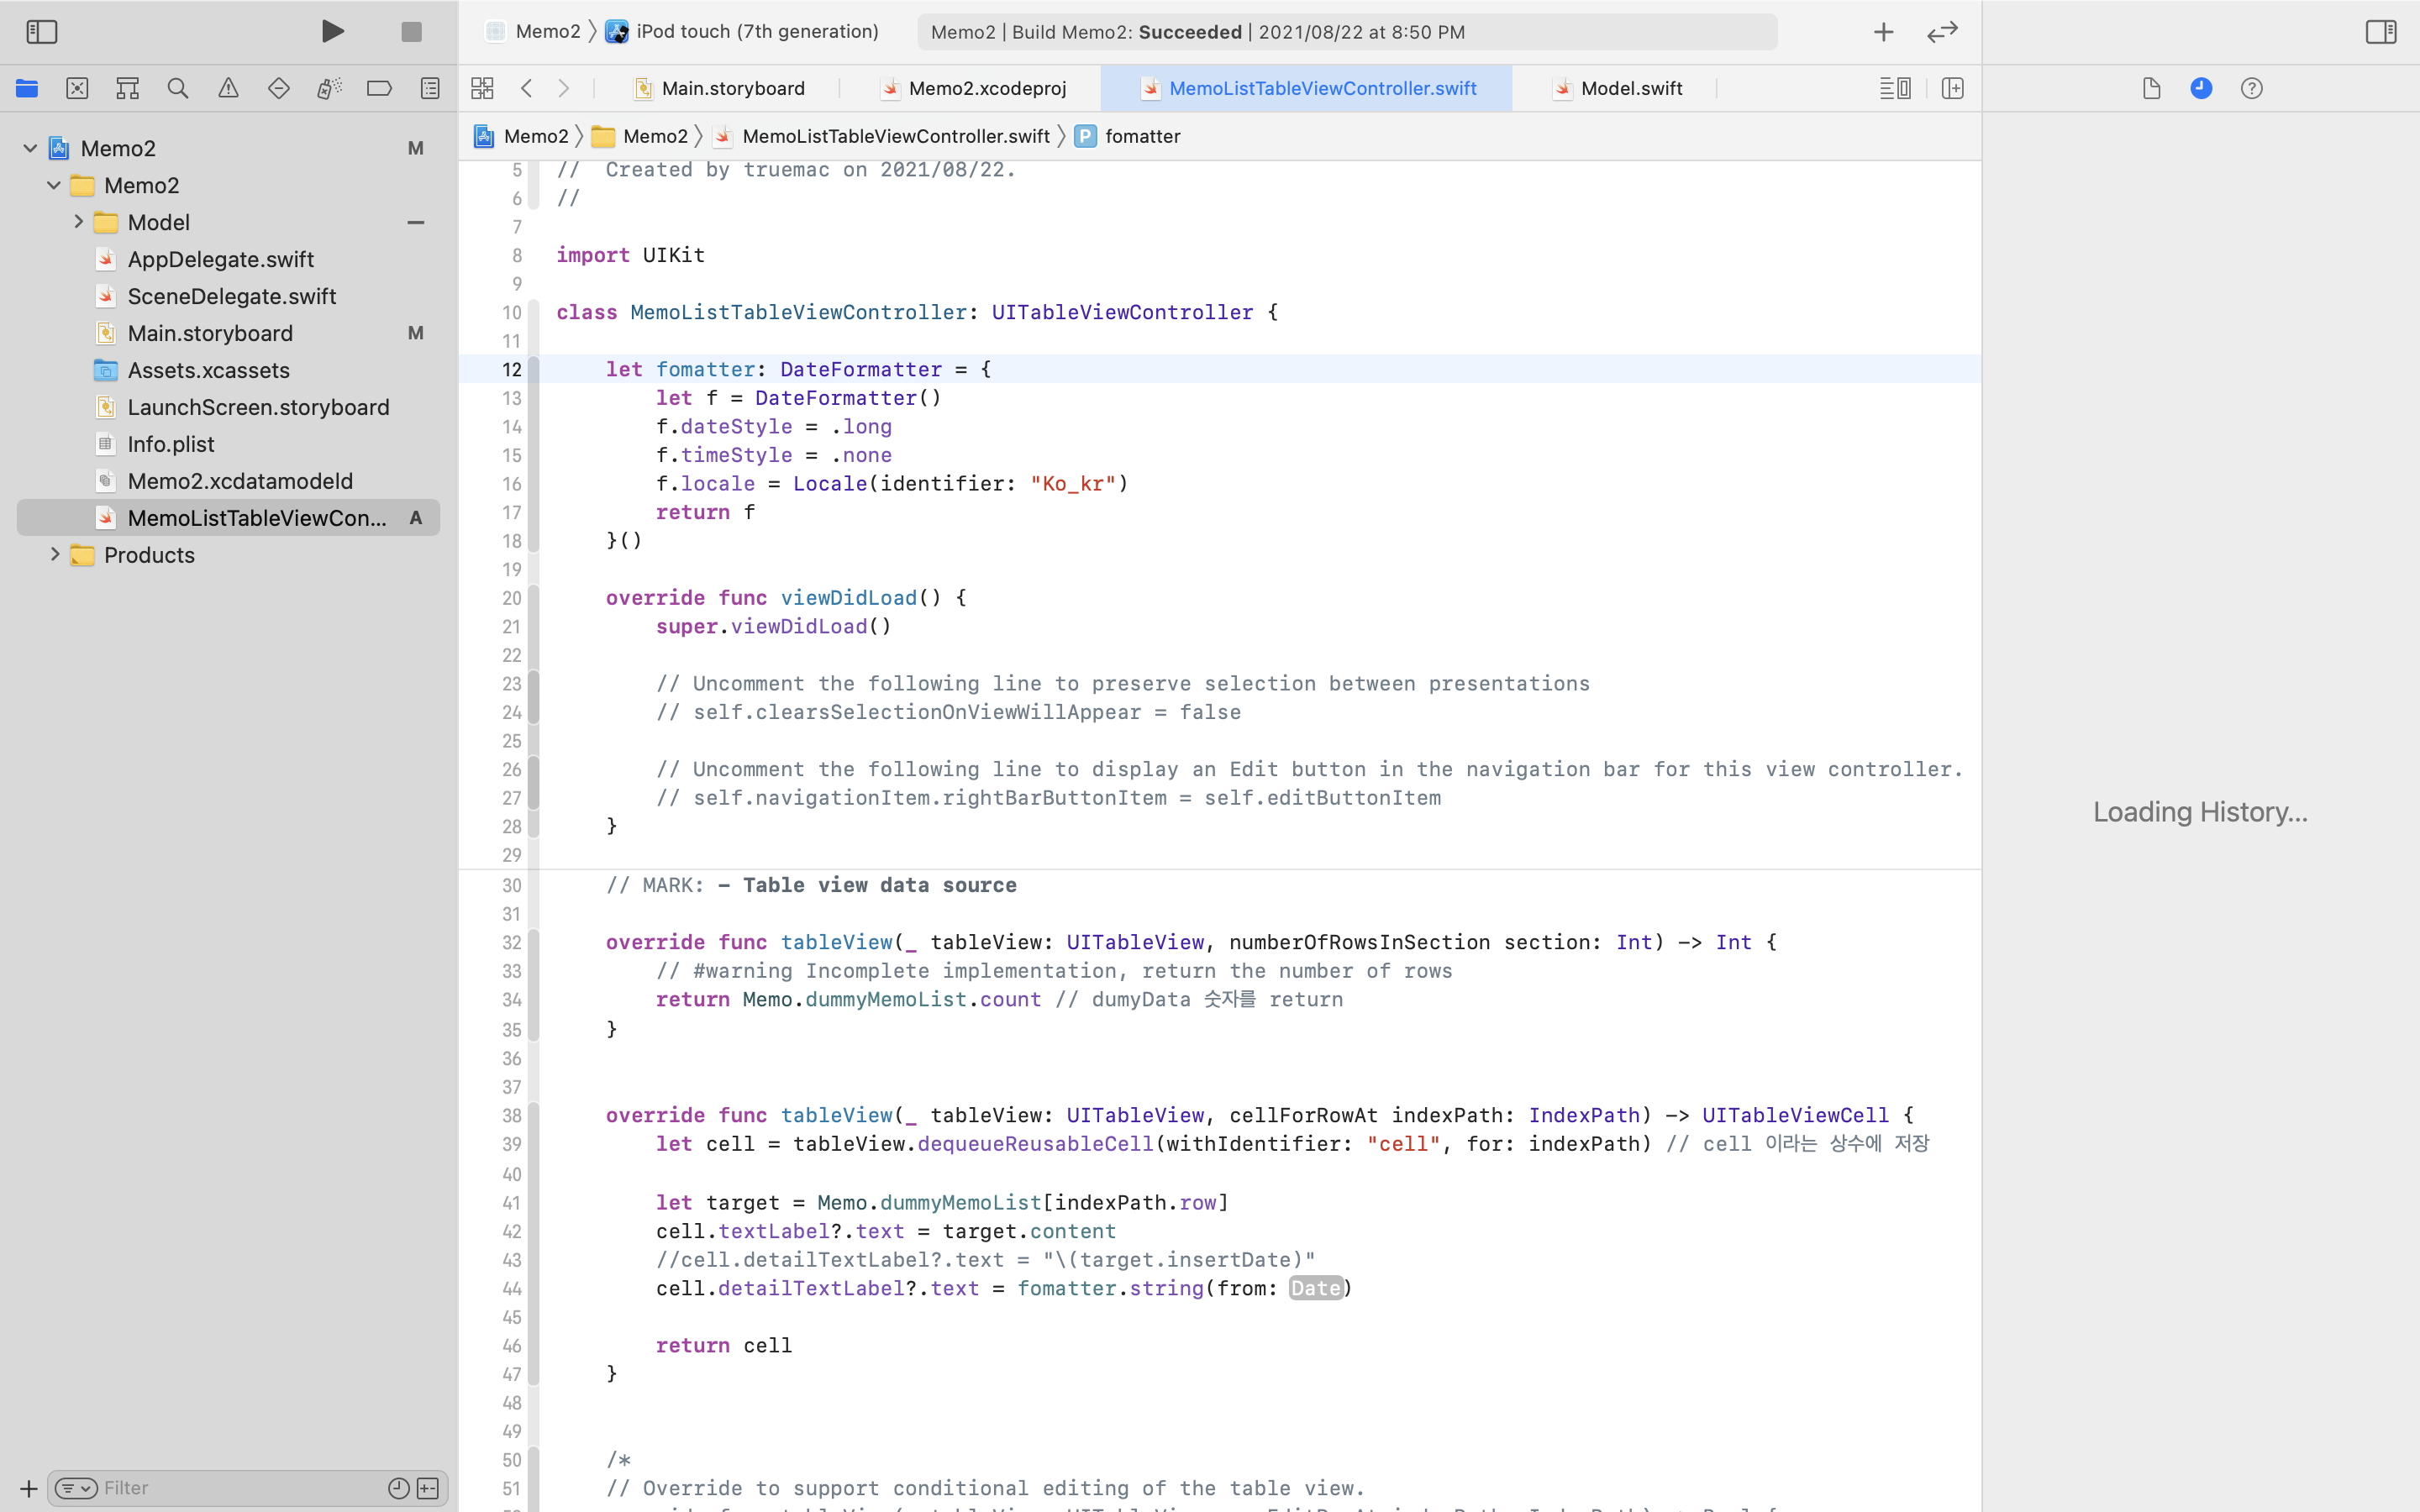Viewport: 2420px width, 1512px height.
Task: Show the History inspector clock icon
Action: tap(2201, 88)
